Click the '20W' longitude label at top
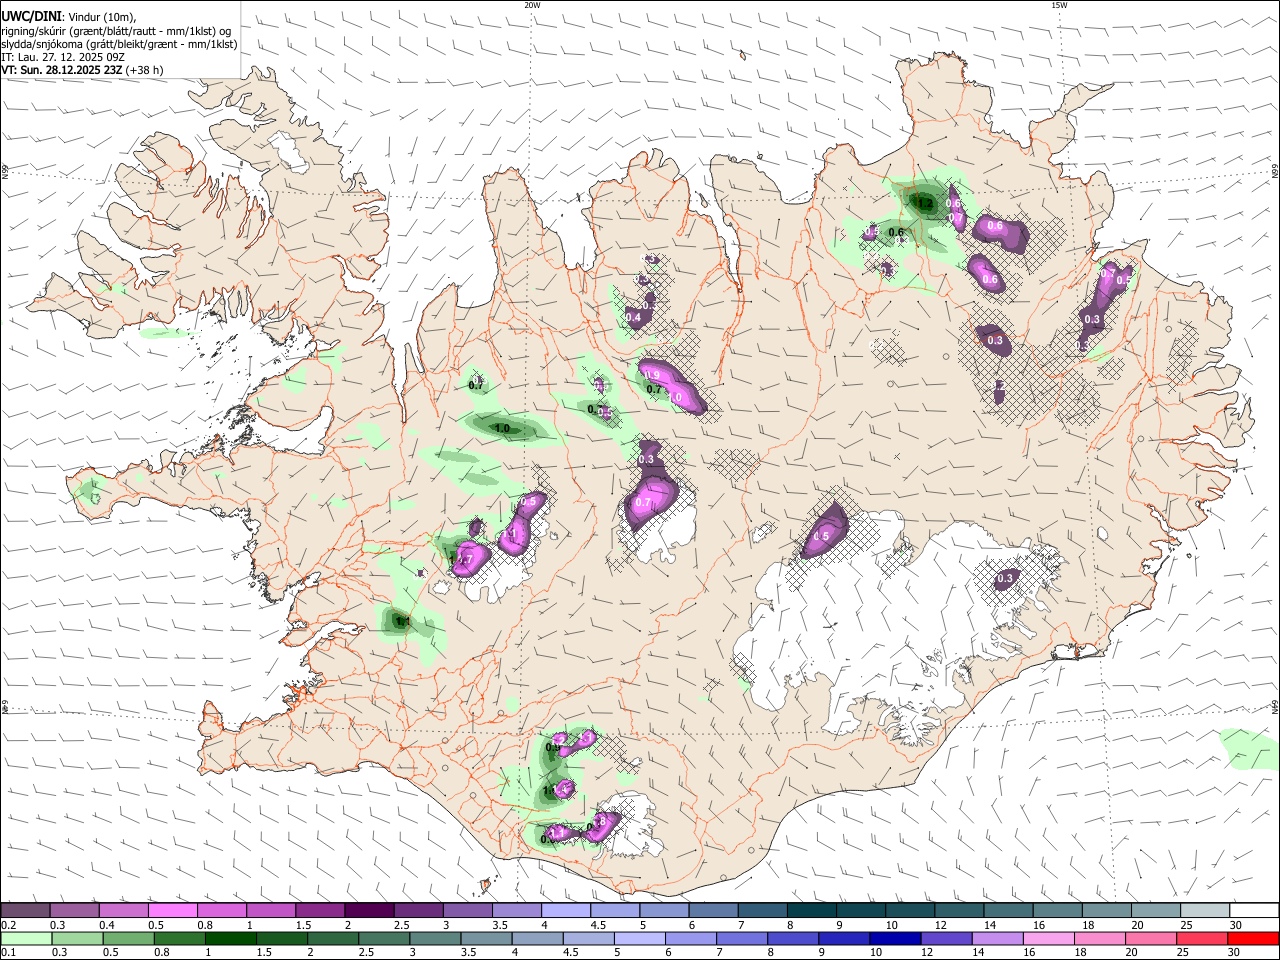The height and width of the screenshot is (960, 1280). pos(533,5)
